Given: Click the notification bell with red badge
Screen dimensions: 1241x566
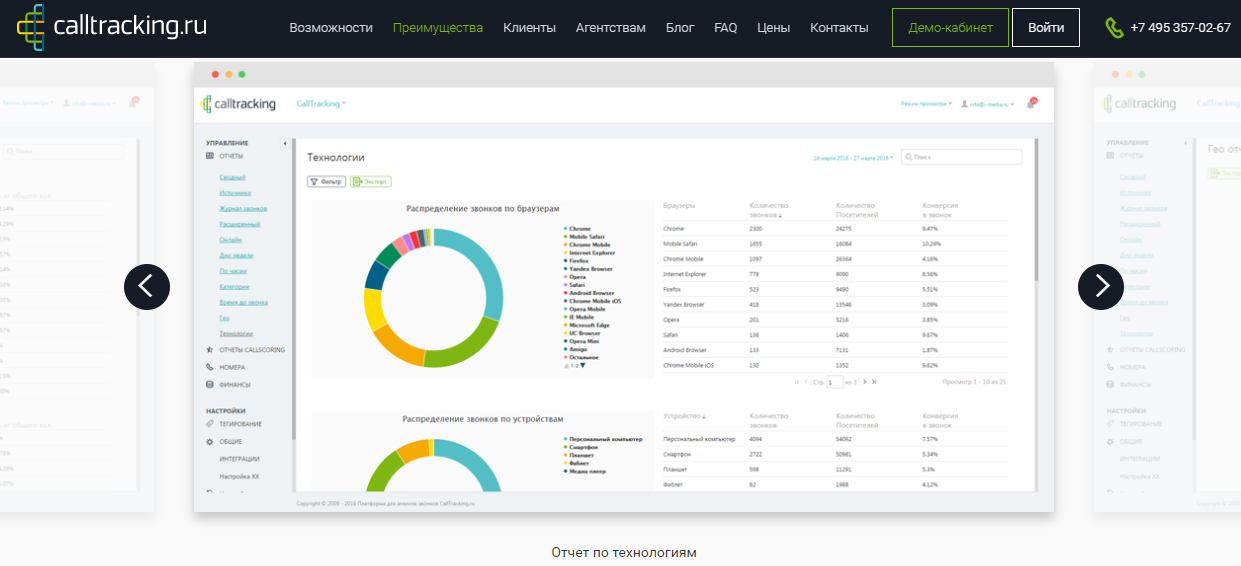Looking at the screenshot, I should [x=1032, y=103].
